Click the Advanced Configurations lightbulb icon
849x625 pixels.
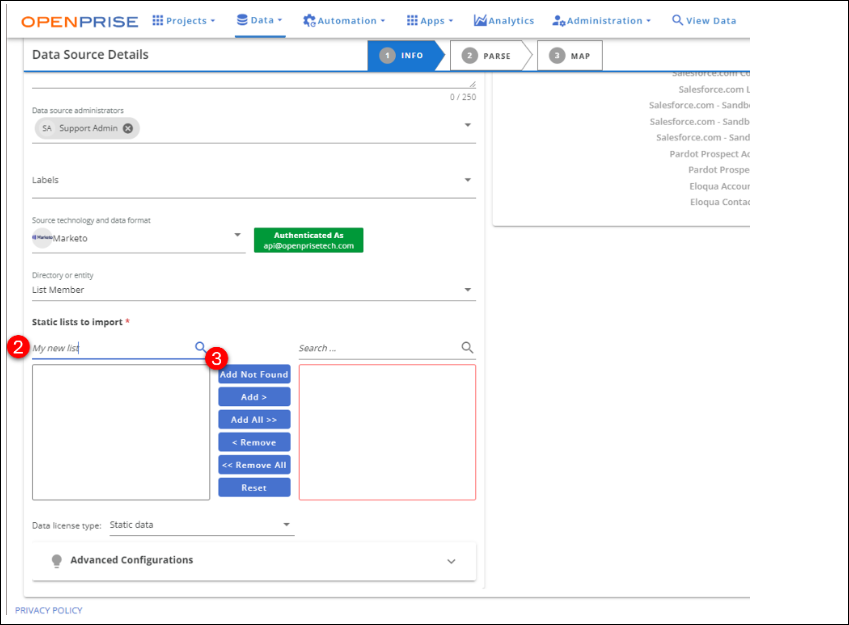click(56, 561)
